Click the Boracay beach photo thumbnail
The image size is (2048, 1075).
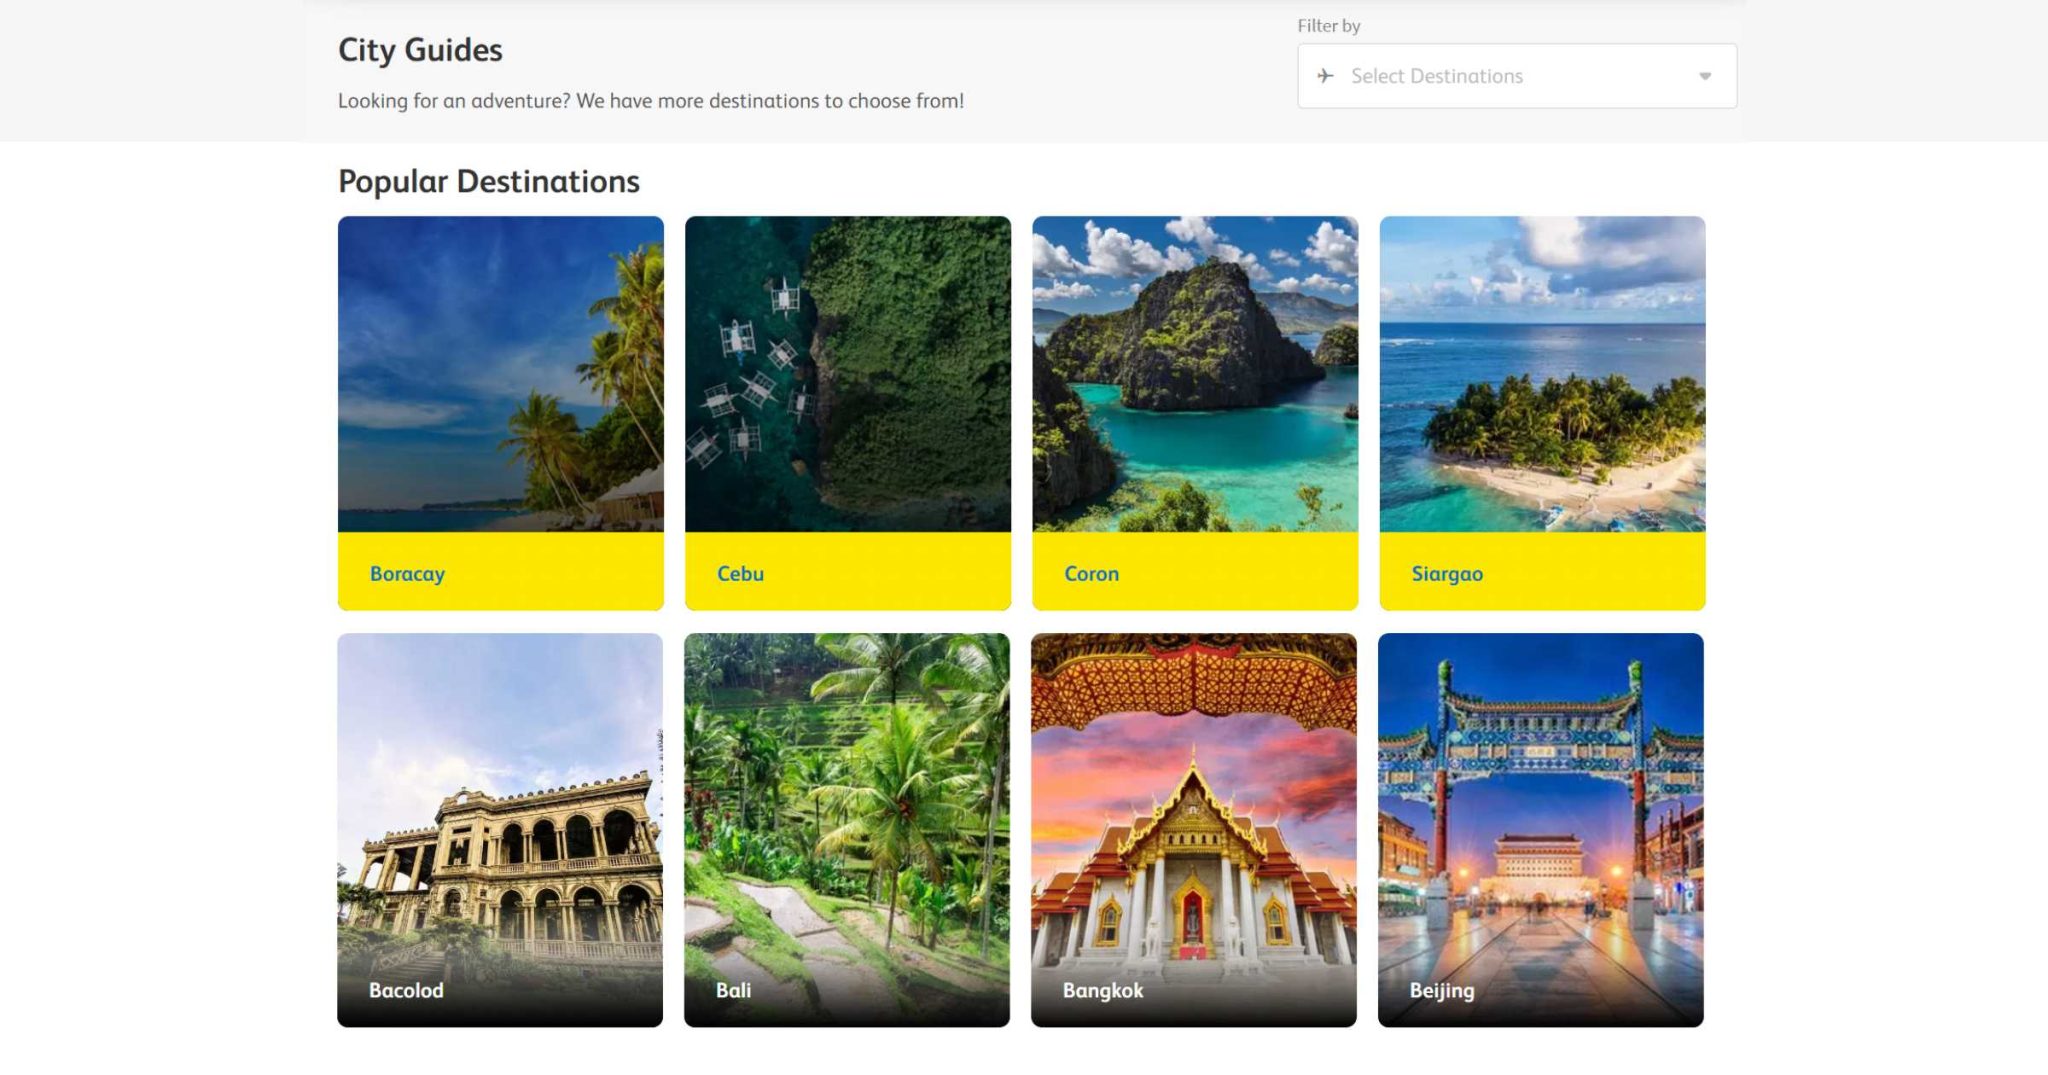[500, 378]
